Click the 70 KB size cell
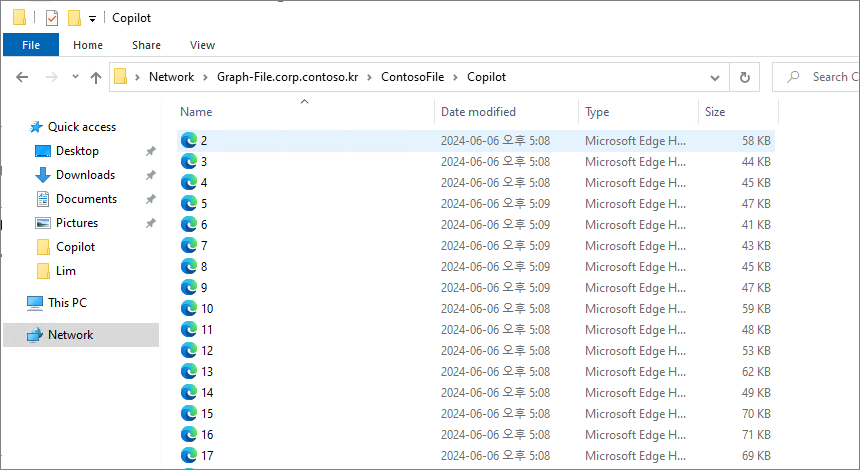This screenshot has width=860, height=470. 756,414
